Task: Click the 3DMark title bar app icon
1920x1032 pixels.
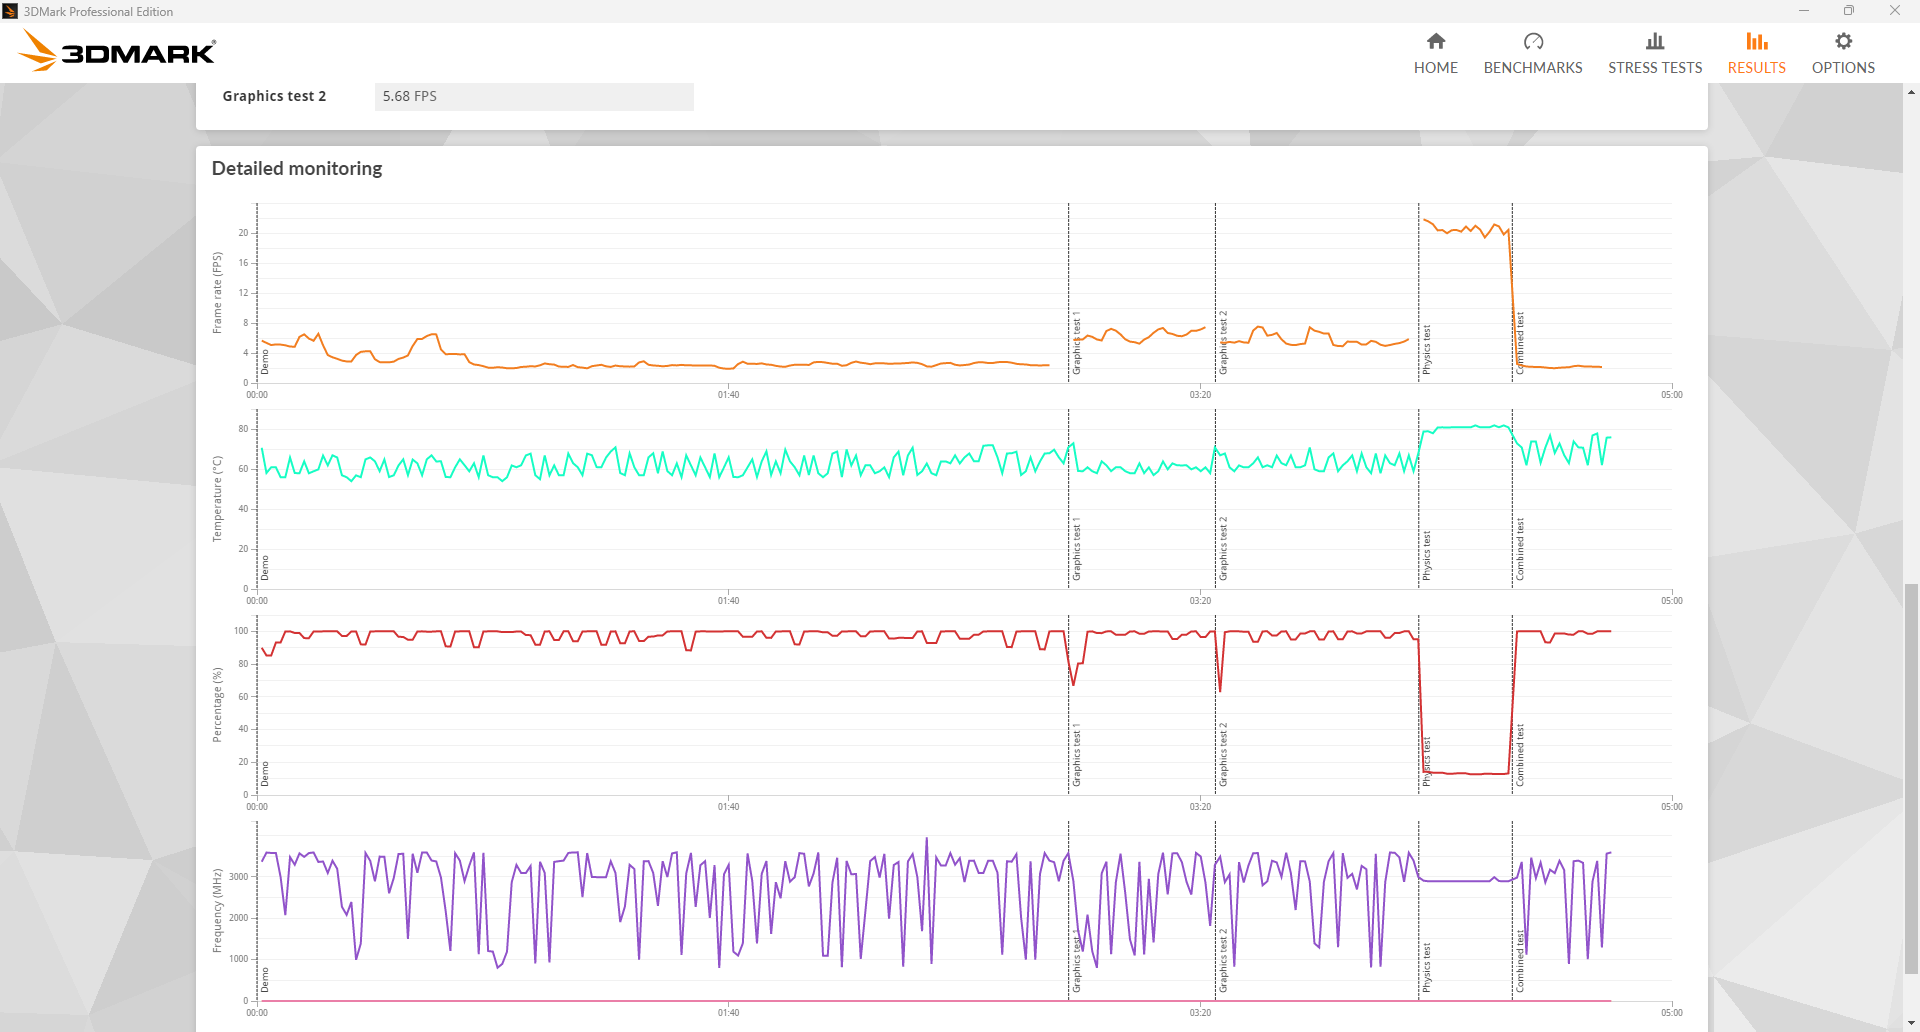Action: (x=10, y=11)
